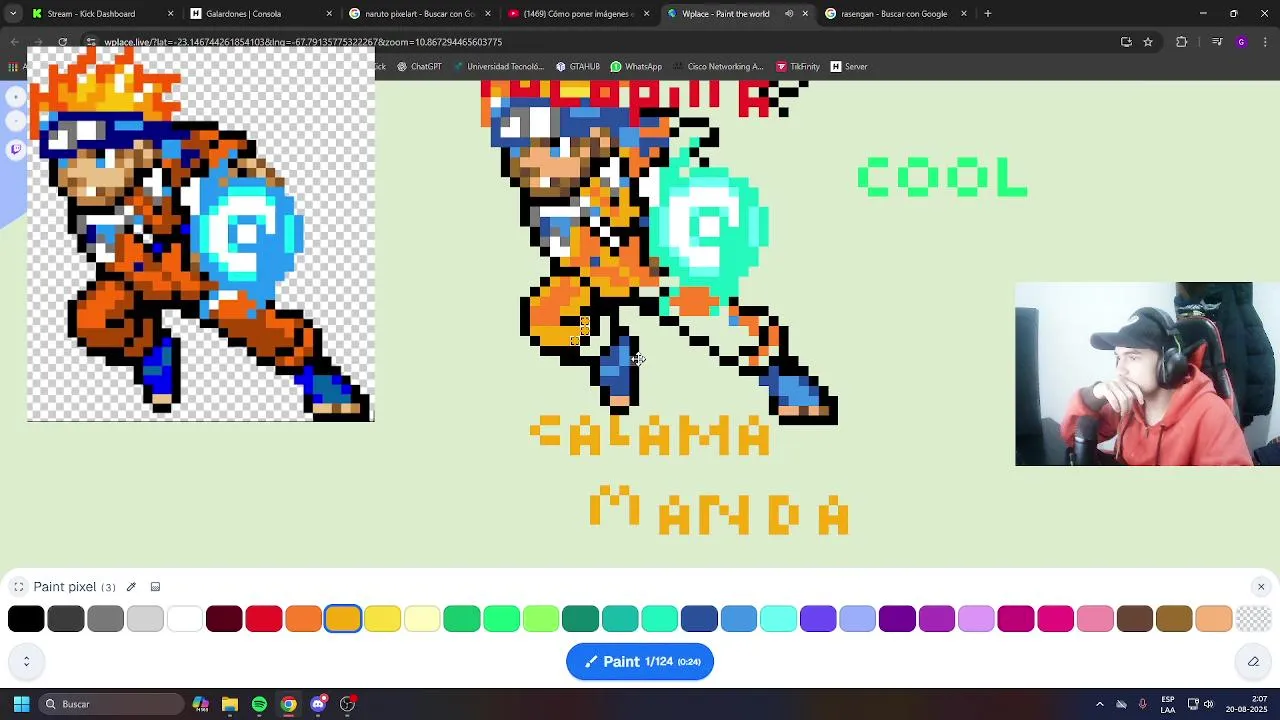Viewport: 1280px width, 720px height.
Task: Open the TikFinity bookmark
Action: [798, 67]
